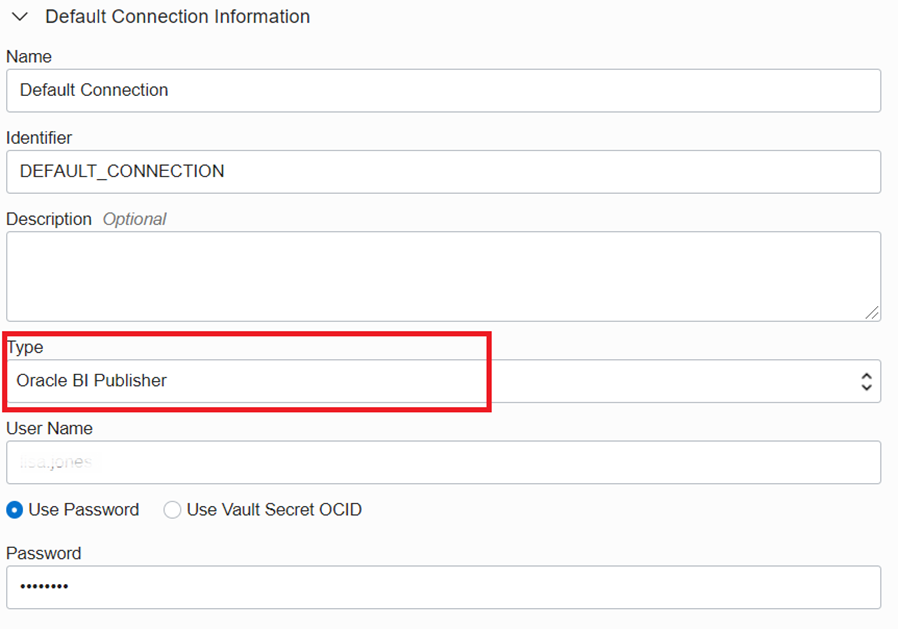
Task: Click the Default Connection Information heading text
Action: (x=177, y=17)
